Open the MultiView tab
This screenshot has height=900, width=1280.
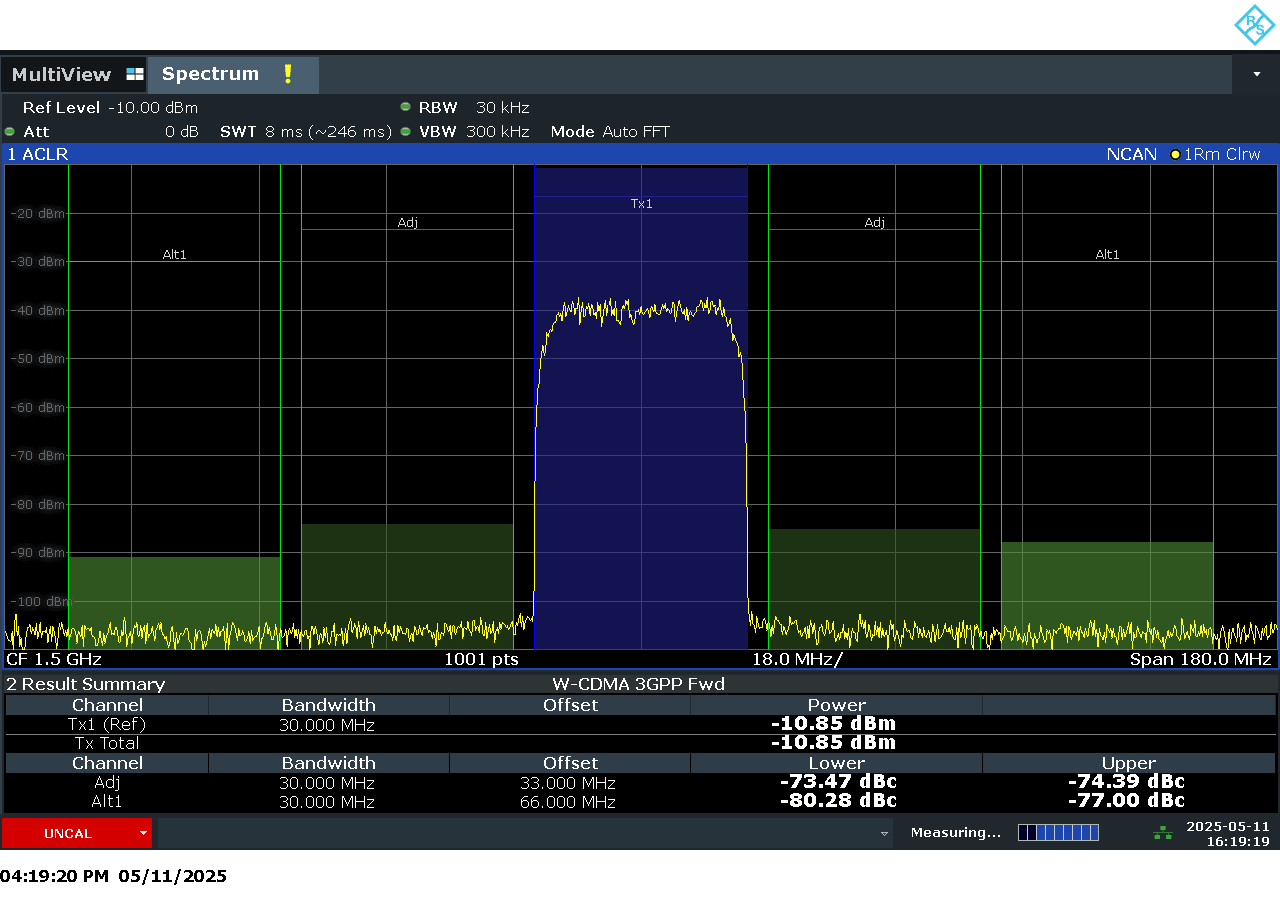[74, 74]
